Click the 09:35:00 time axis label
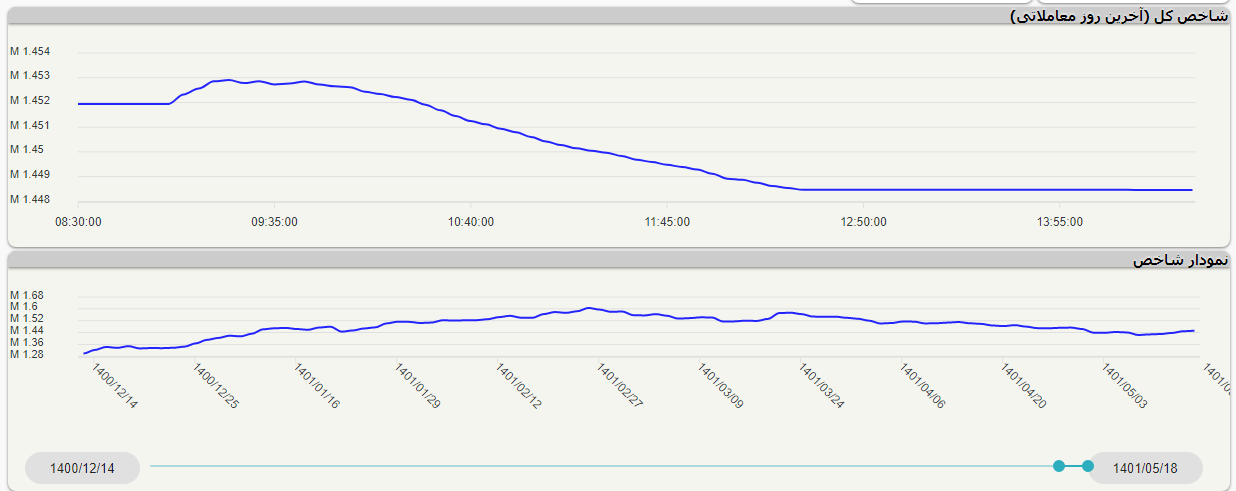This screenshot has height=491, width=1236. point(274,222)
